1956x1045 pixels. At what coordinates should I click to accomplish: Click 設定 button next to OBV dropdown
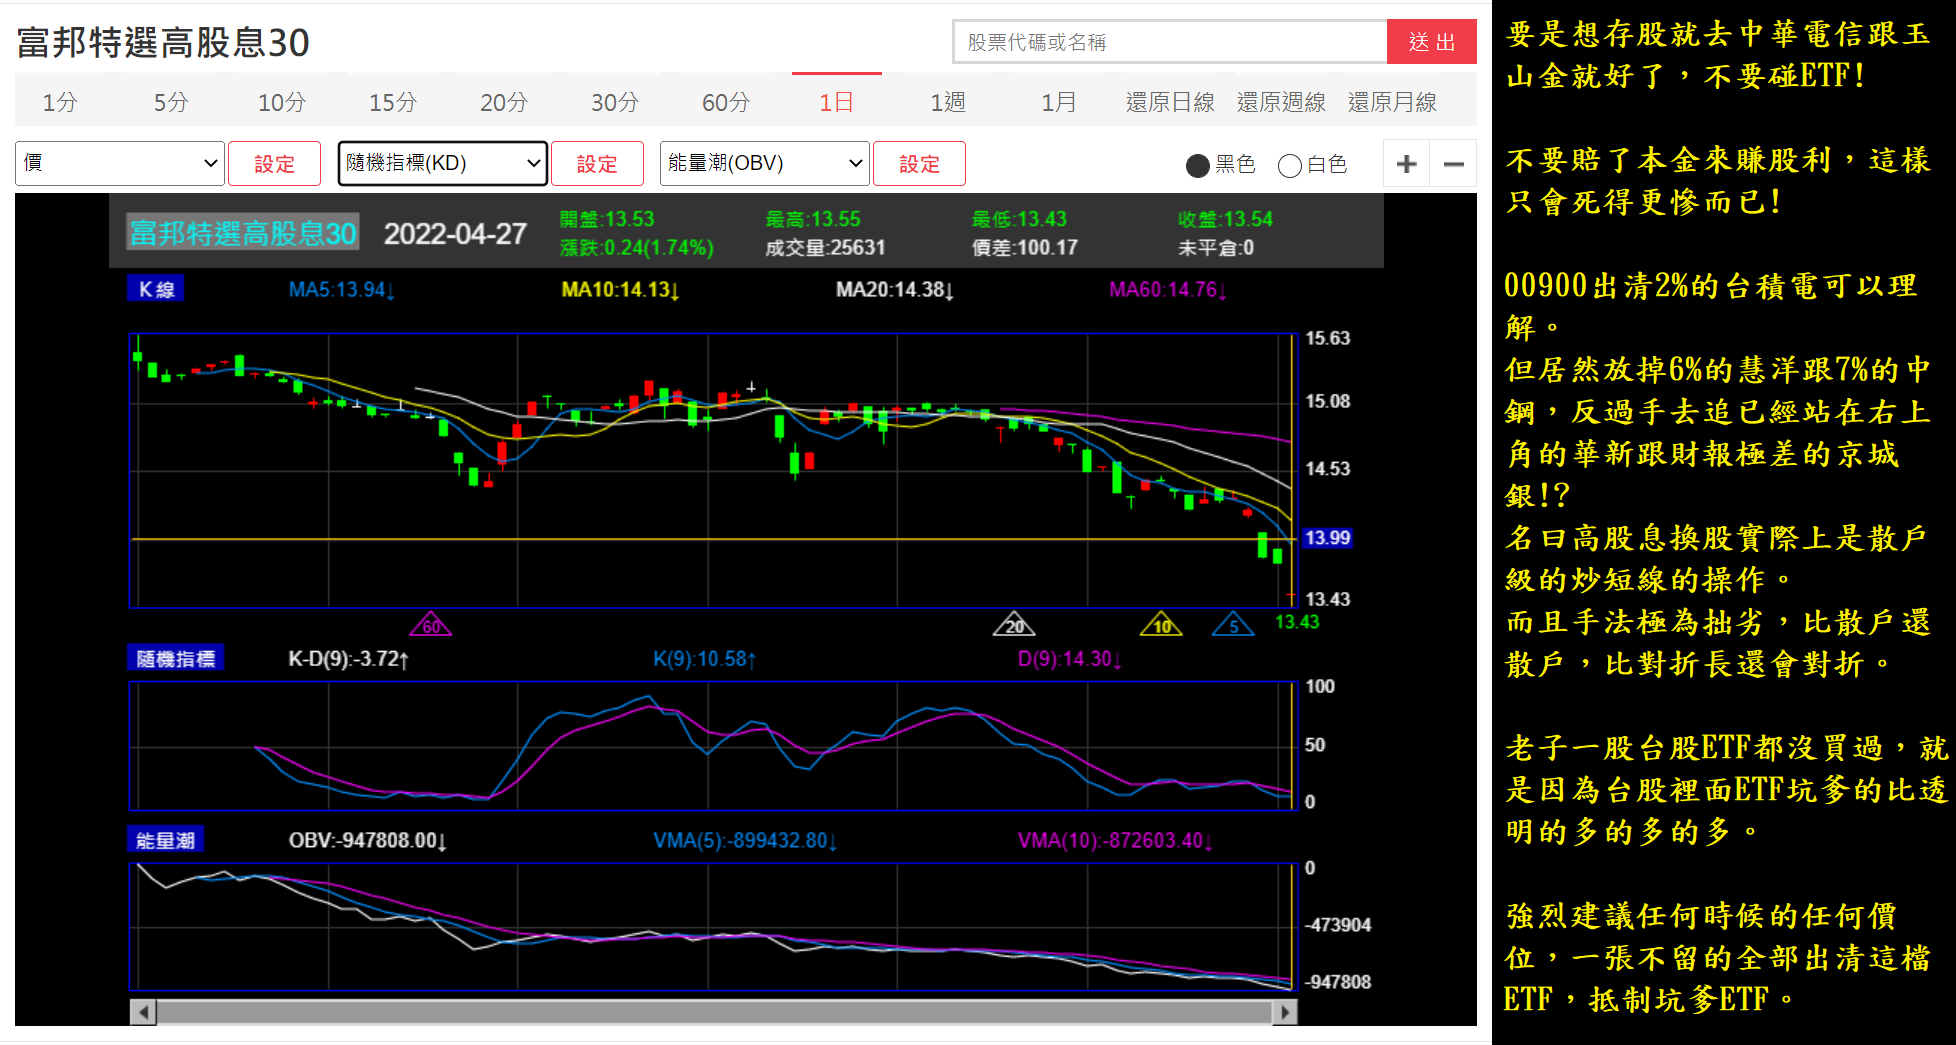(x=919, y=164)
